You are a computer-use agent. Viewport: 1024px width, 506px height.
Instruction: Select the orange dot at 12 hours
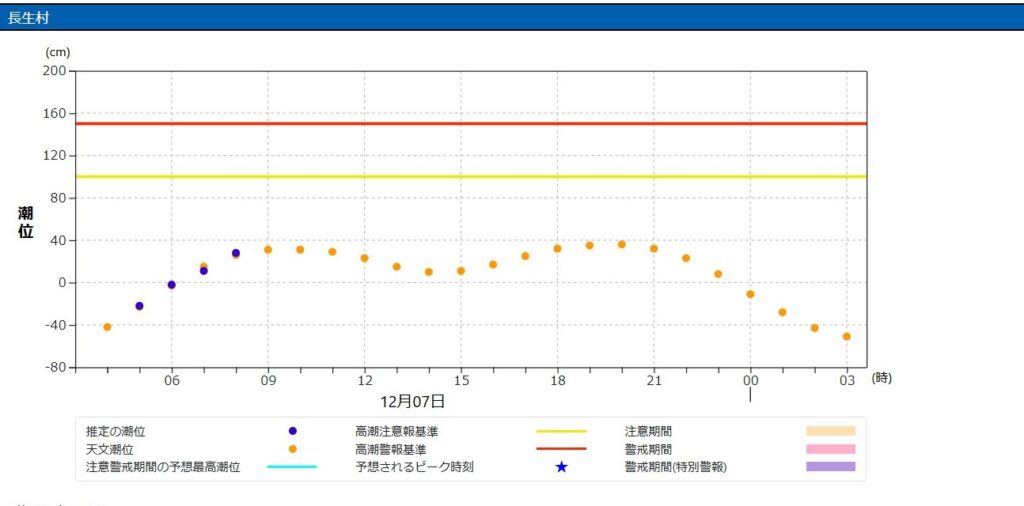click(x=364, y=258)
